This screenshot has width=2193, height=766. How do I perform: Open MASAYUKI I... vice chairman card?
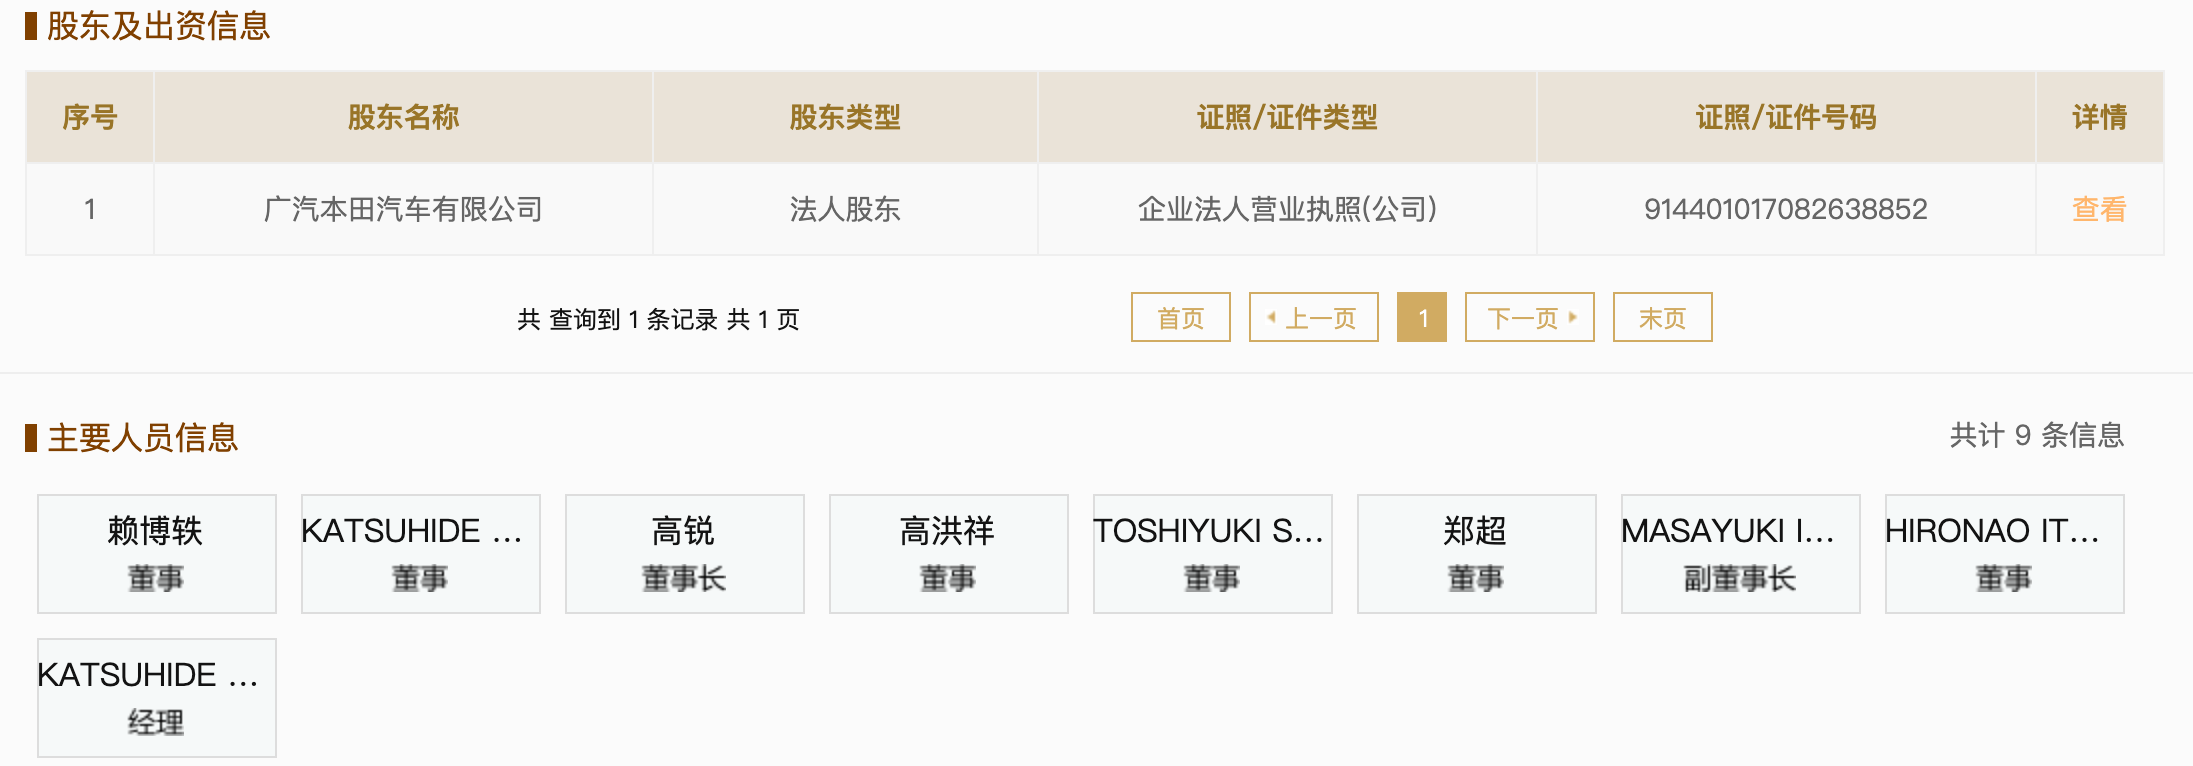pyautogui.click(x=1740, y=553)
